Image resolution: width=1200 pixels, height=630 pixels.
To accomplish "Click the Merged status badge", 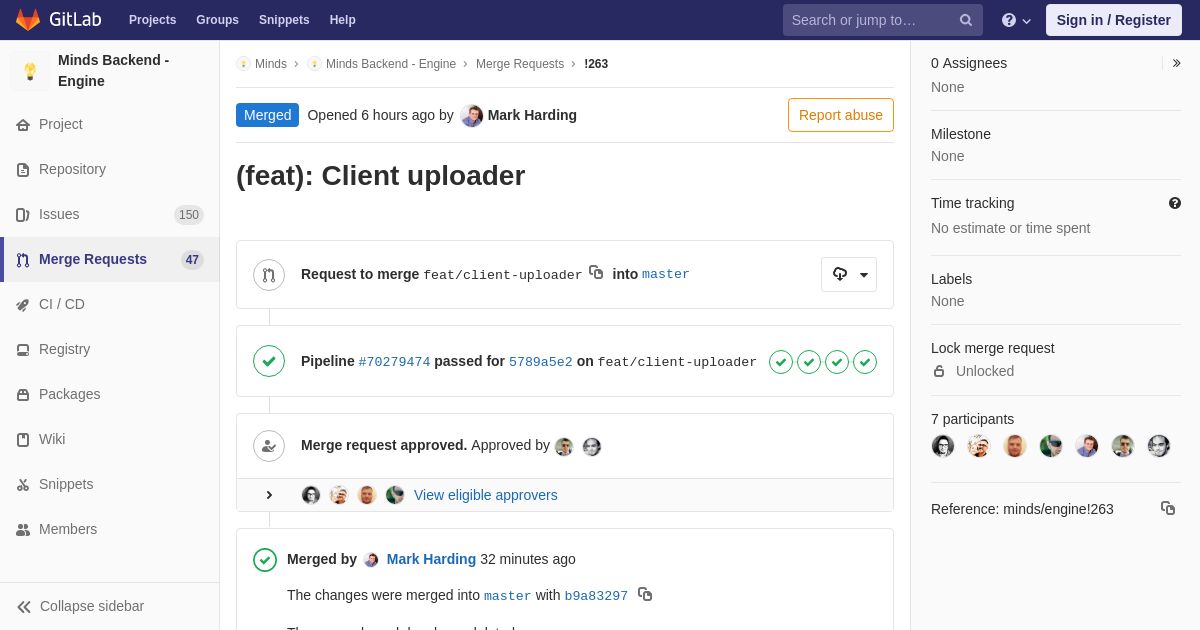I will pyautogui.click(x=267, y=115).
